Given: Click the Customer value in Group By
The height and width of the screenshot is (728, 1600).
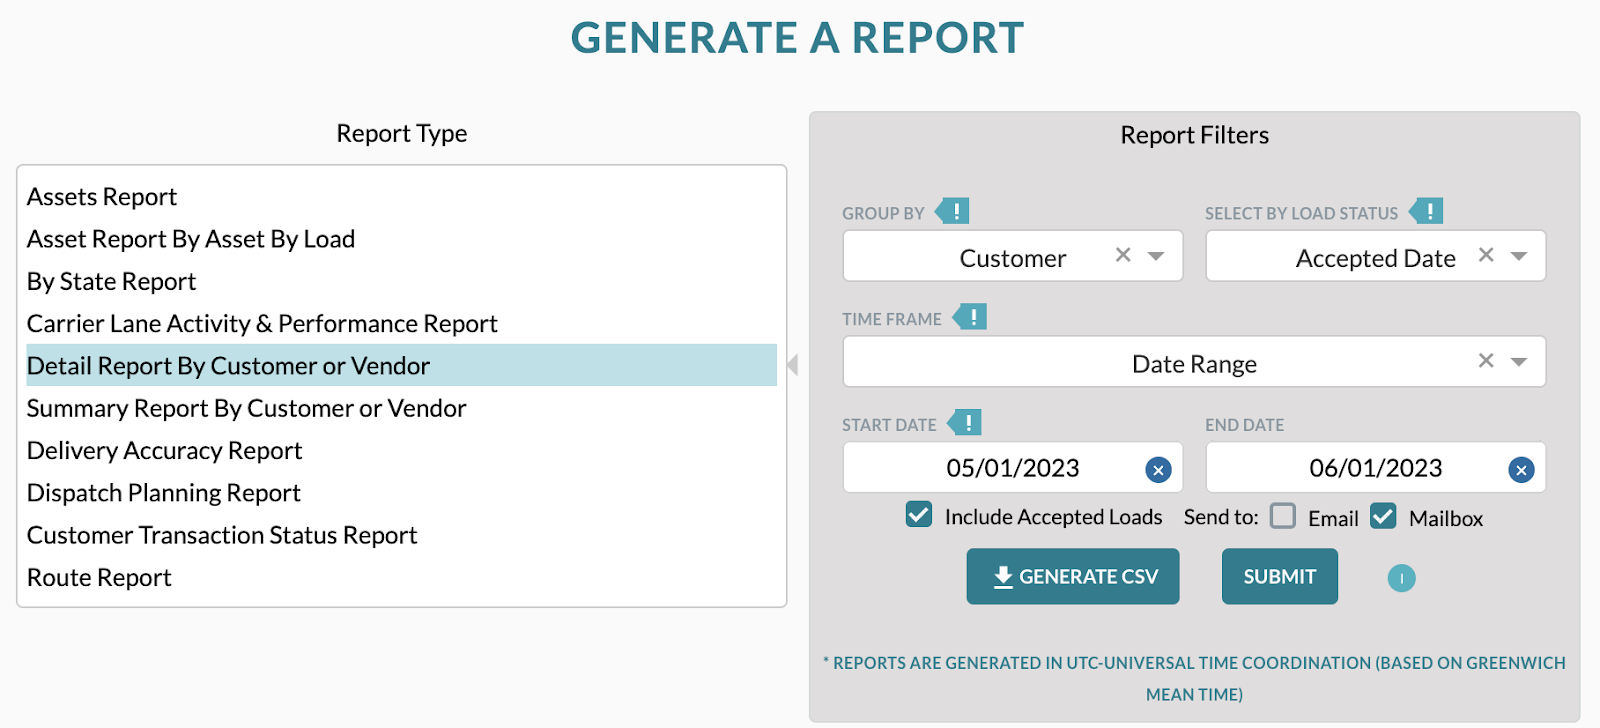Looking at the screenshot, I should [x=1013, y=258].
